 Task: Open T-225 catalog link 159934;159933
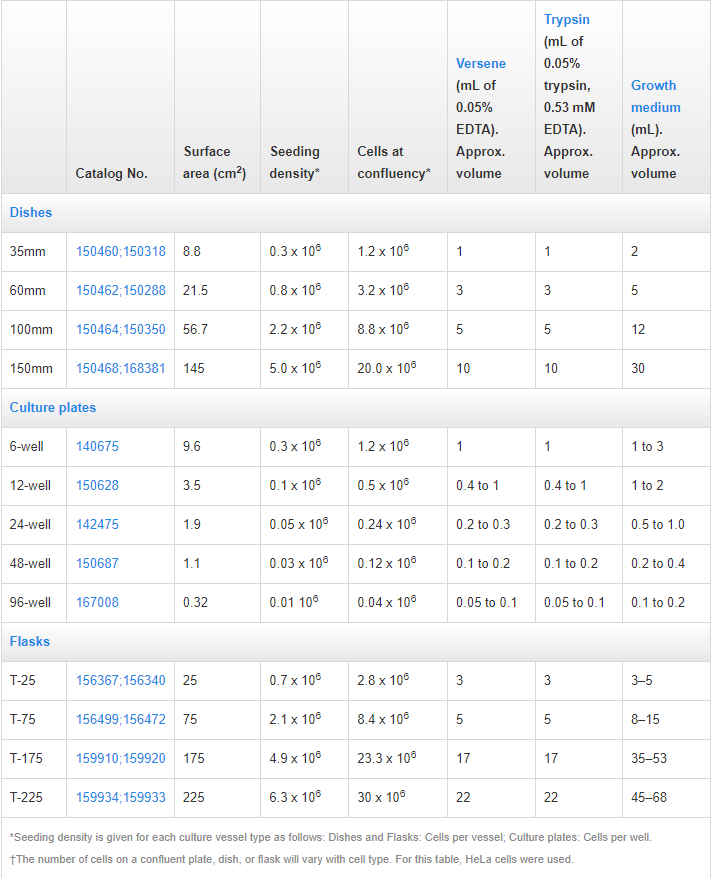pos(121,797)
